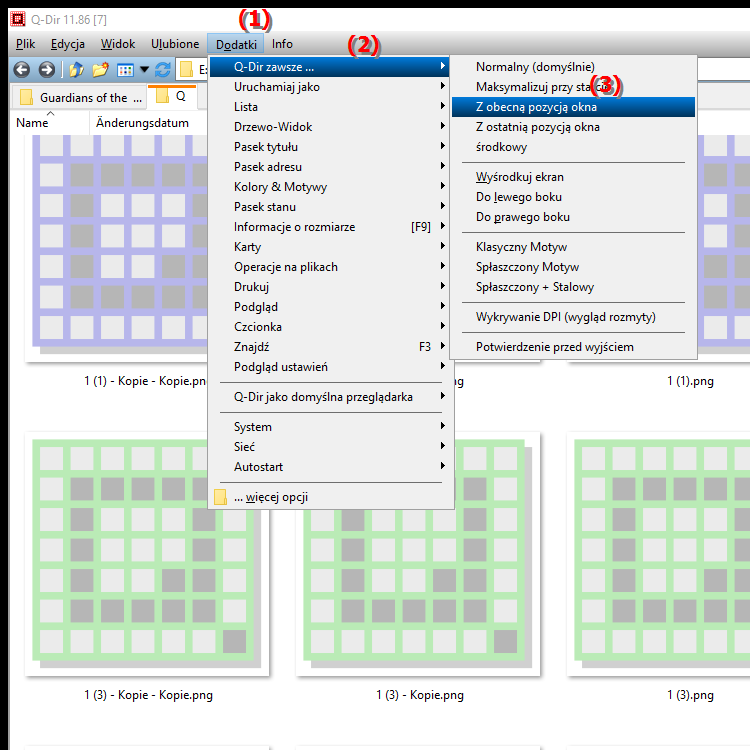
Task: Choose Do lewego boku
Action: (x=573, y=197)
